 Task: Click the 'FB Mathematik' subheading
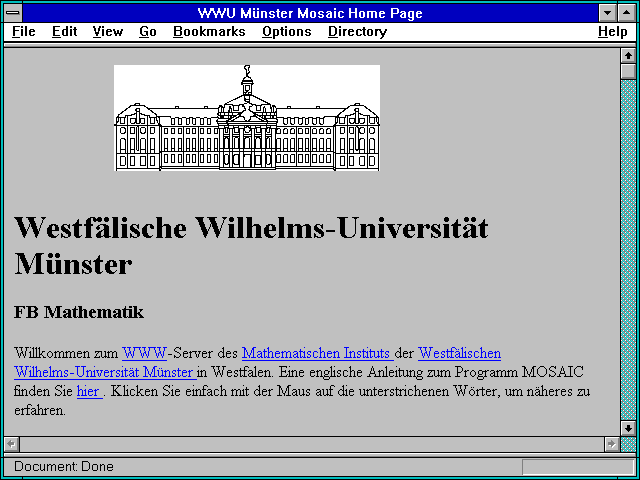point(79,312)
